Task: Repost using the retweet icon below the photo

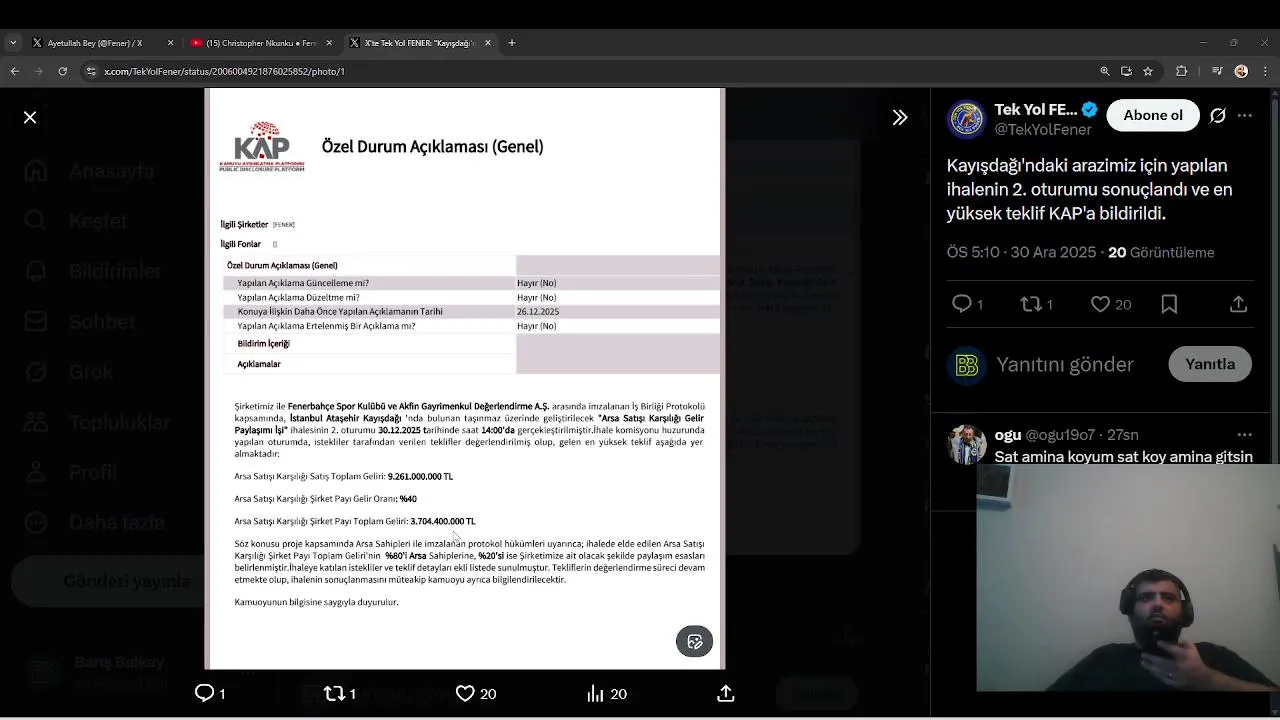Action: pos(334,693)
